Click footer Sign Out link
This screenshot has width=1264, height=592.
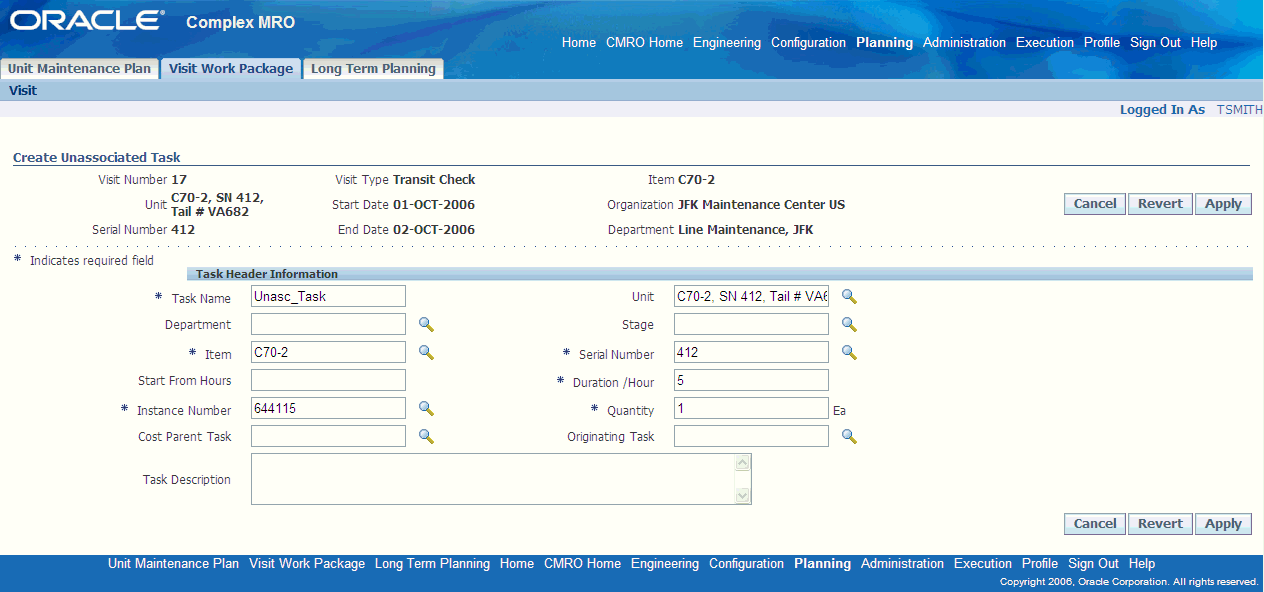(x=1093, y=563)
